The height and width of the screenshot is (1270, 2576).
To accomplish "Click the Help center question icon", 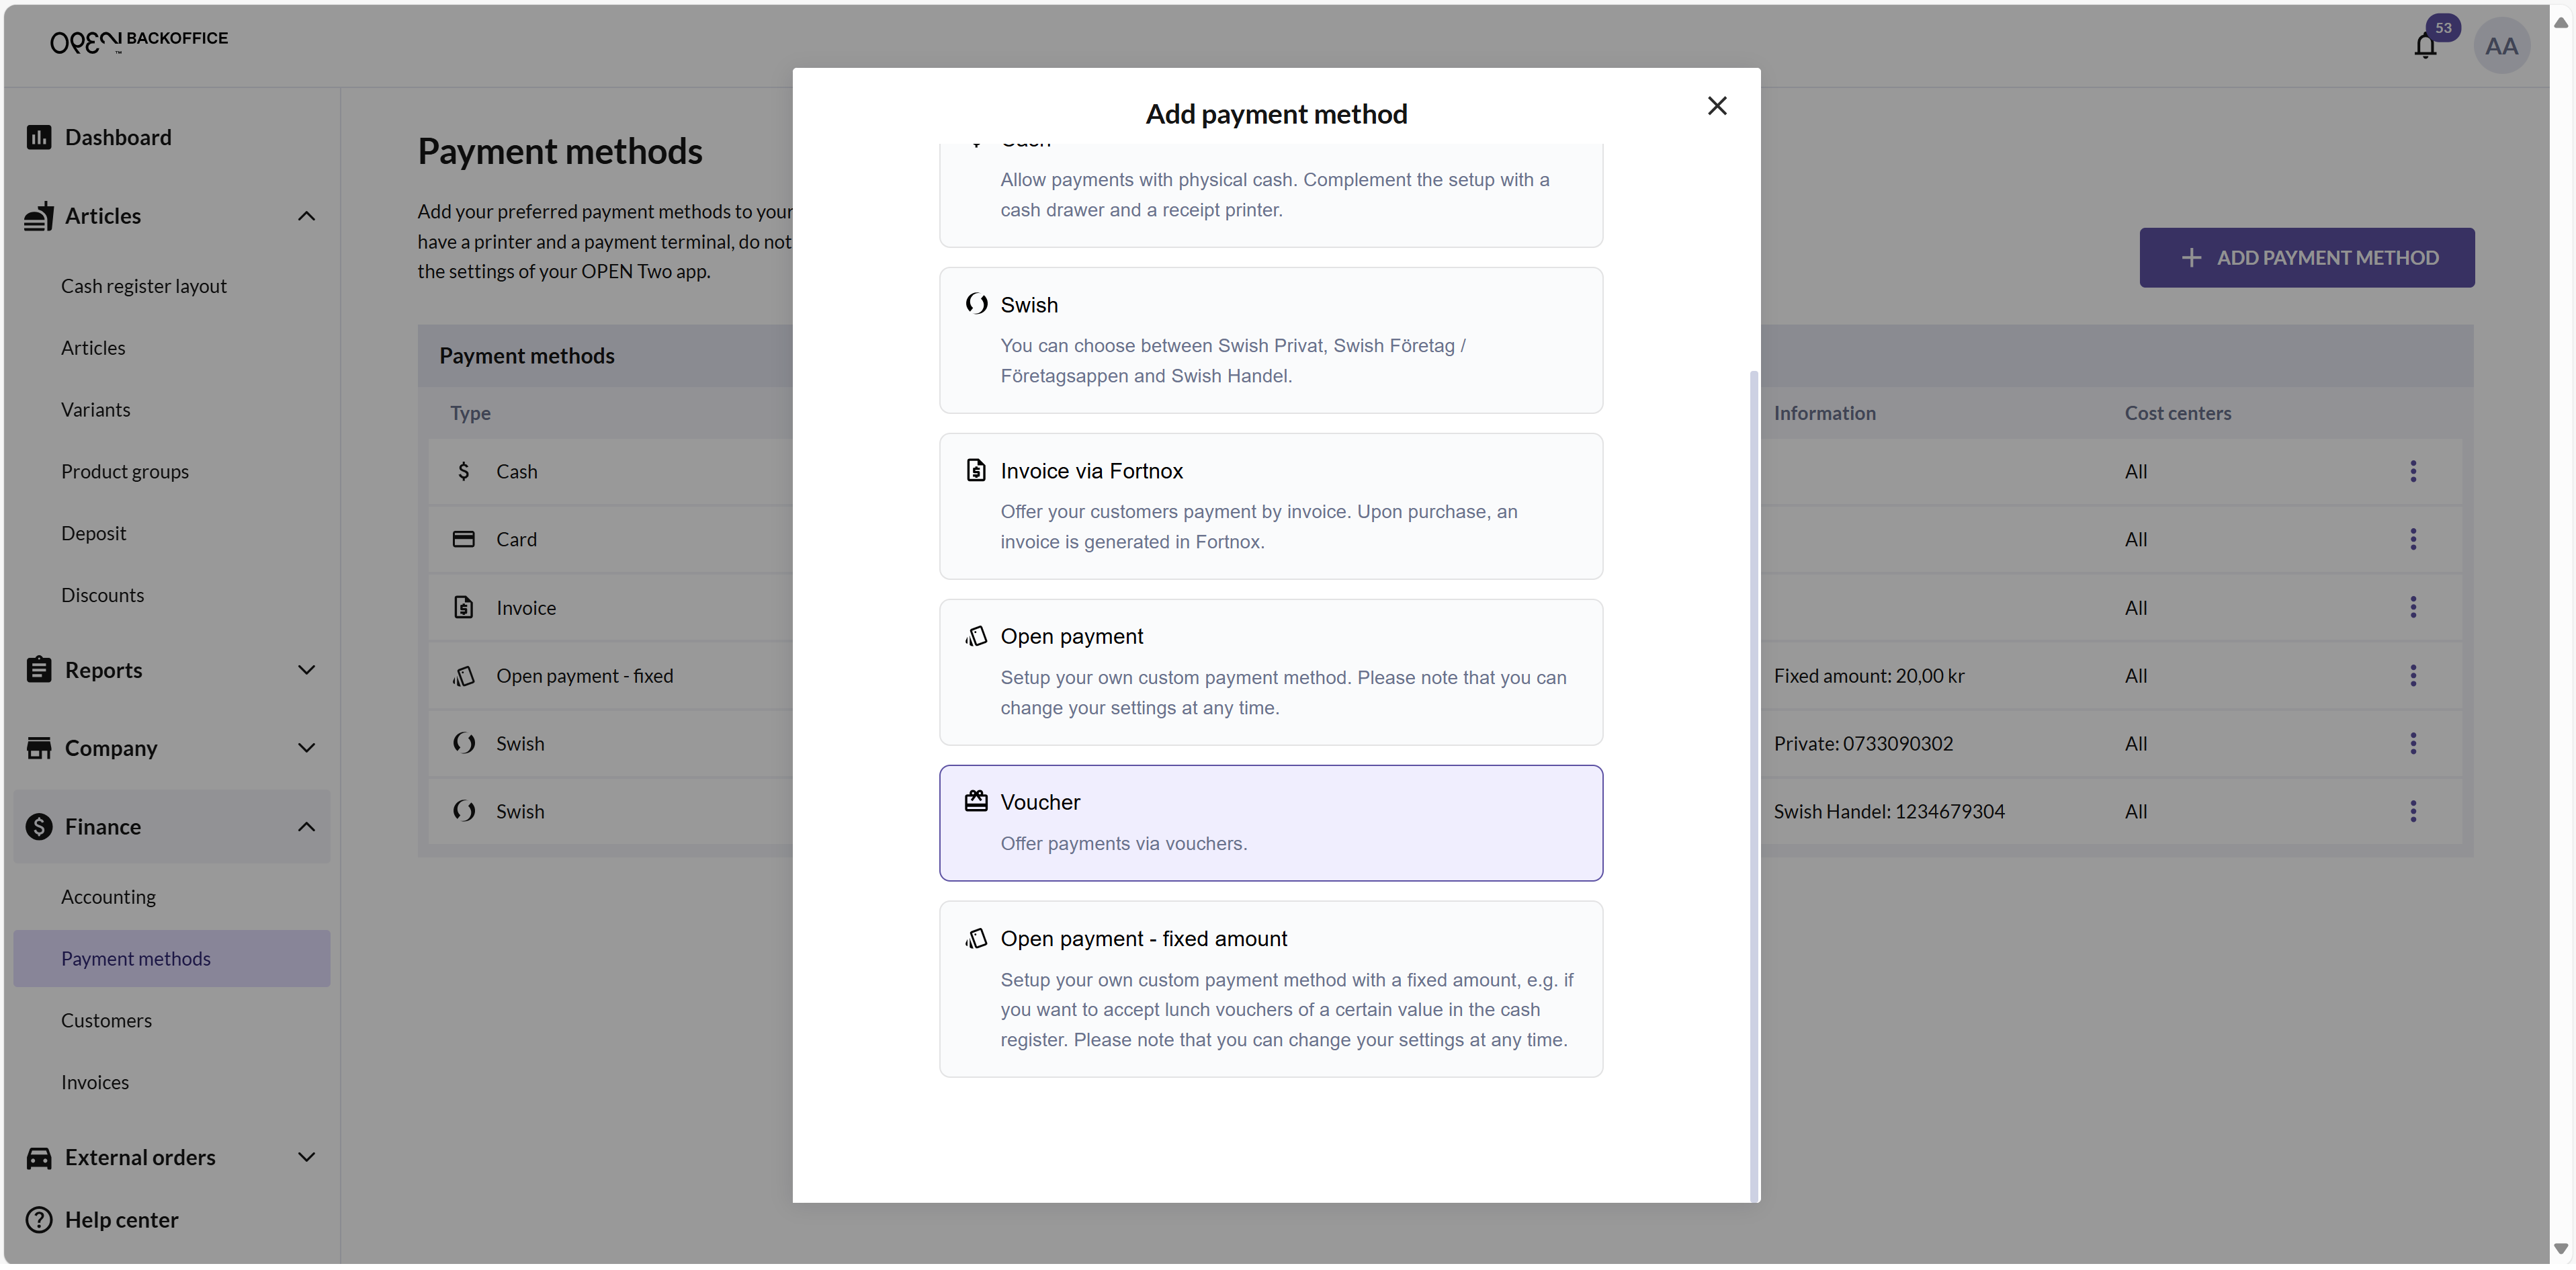I will pyautogui.click(x=39, y=1220).
